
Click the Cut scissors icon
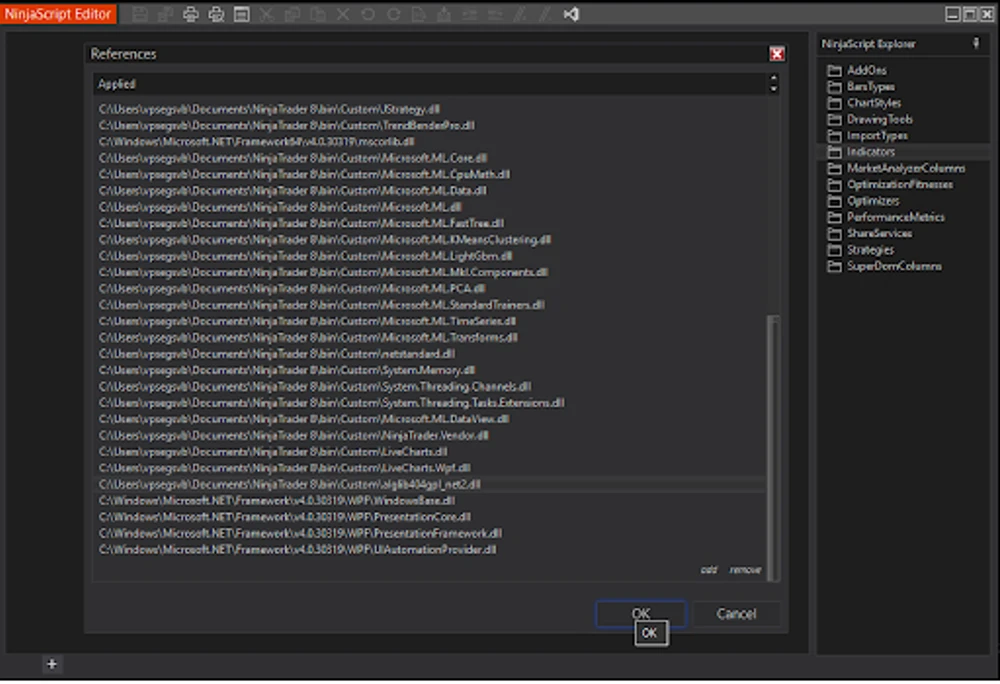267,14
